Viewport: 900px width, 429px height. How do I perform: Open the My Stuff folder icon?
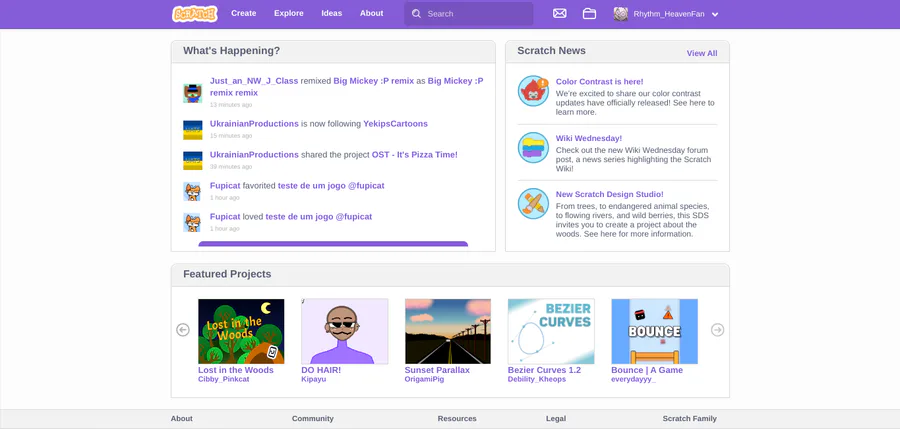point(589,13)
